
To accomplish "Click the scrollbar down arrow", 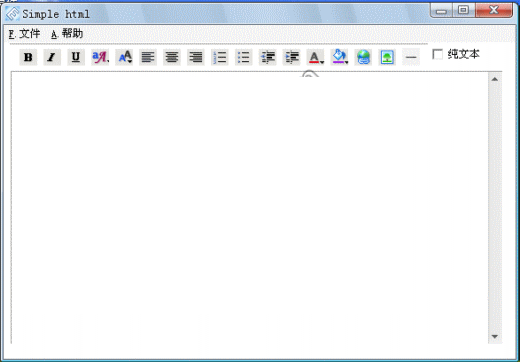I will tap(495, 337).
